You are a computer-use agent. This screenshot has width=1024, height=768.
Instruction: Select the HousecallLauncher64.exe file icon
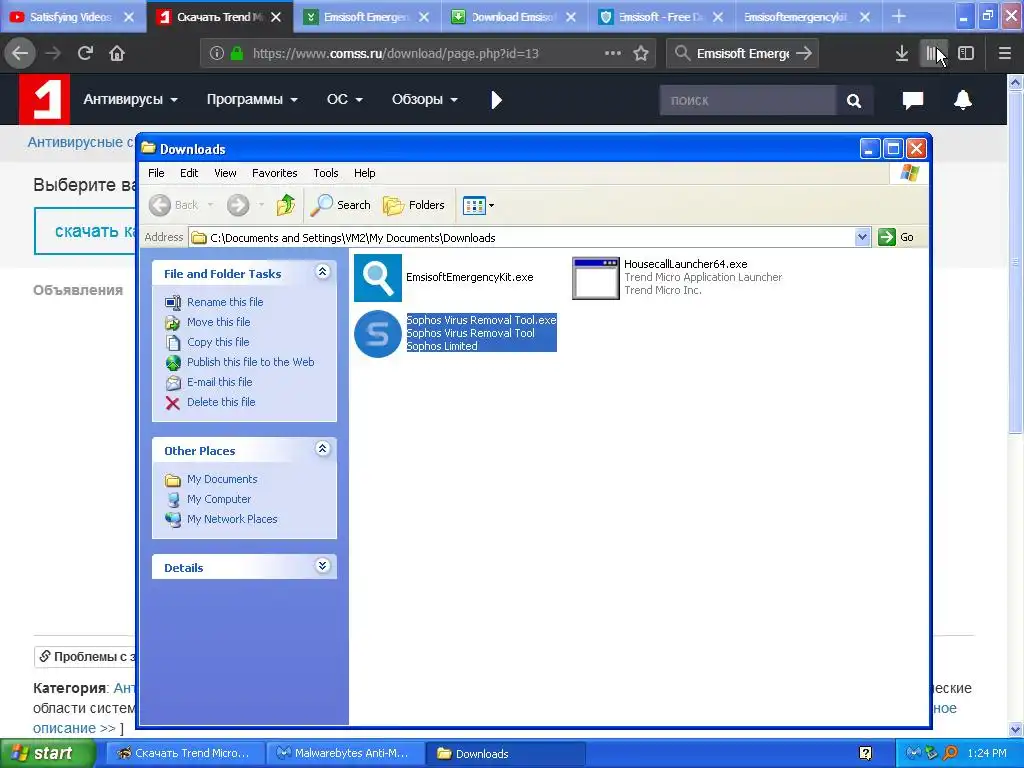click(x=596, y=278)
